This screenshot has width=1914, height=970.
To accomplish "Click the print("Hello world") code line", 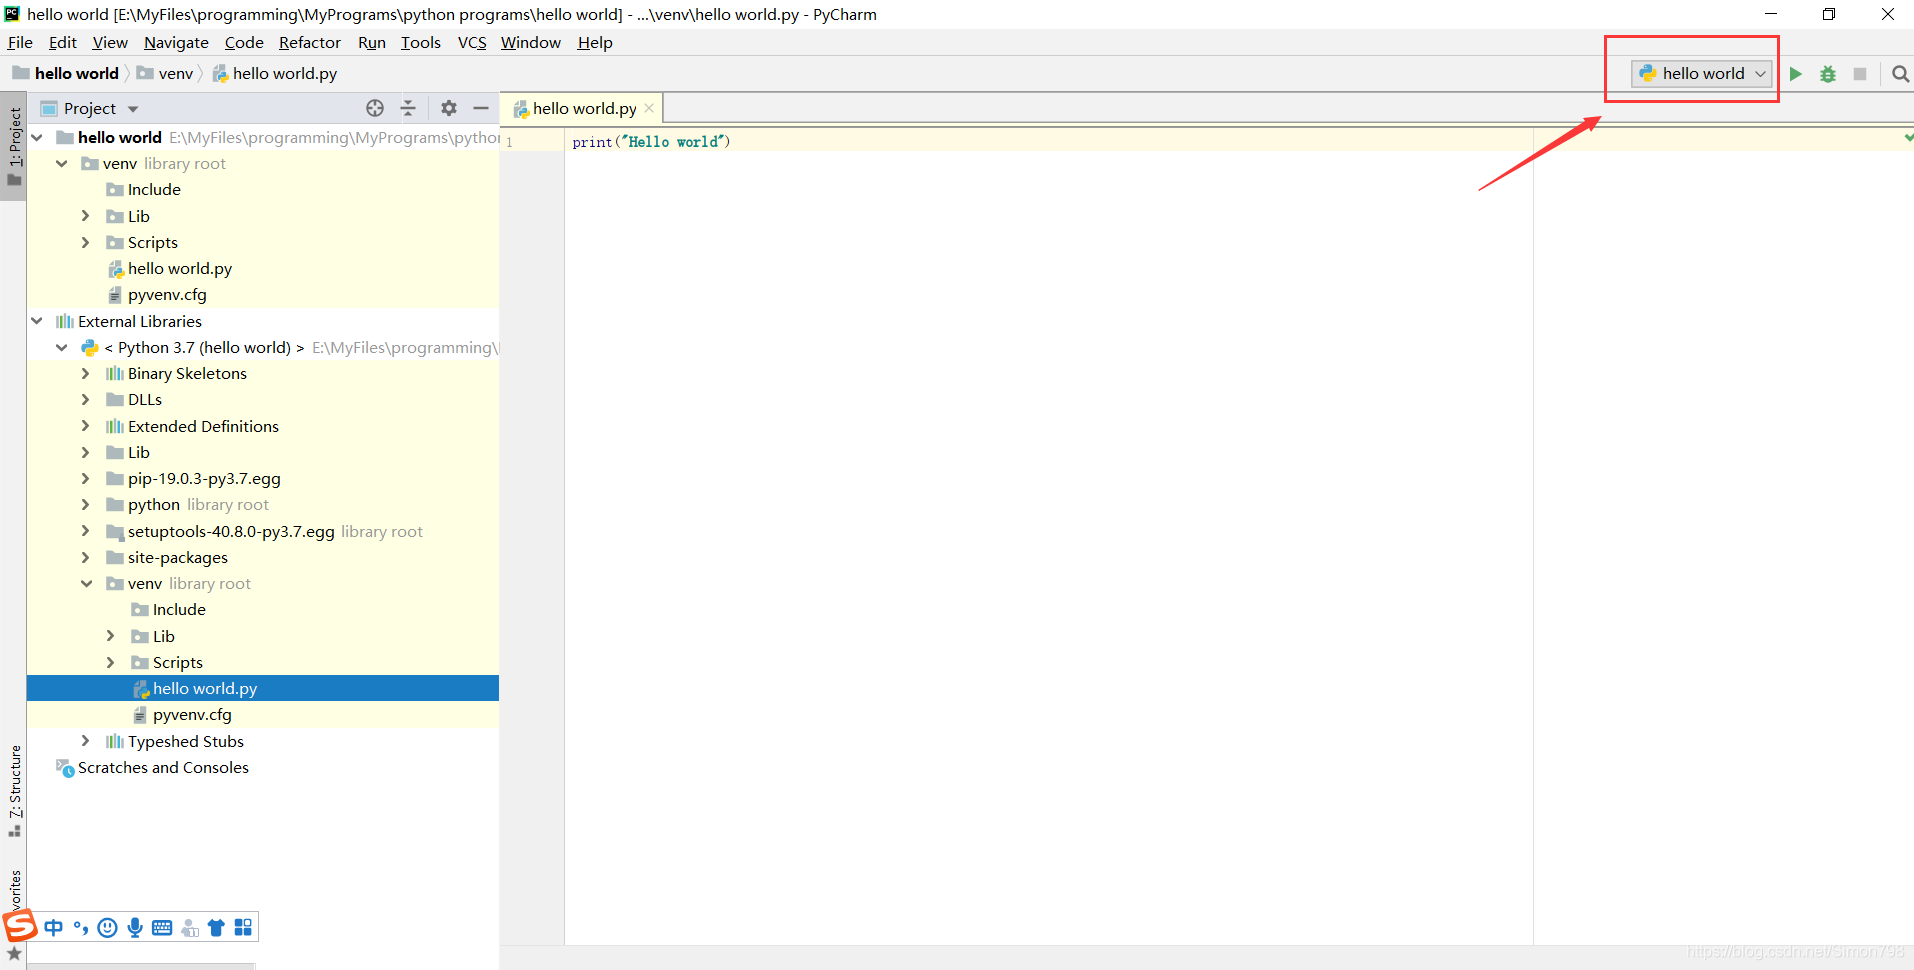I will click(x=651, y=142).
